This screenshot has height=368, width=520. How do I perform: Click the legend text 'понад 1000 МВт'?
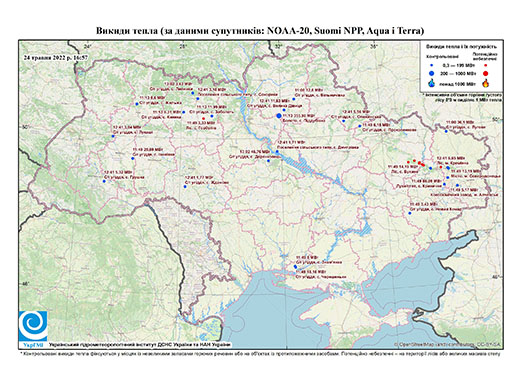pyautogui.click(x=457, y=83)
